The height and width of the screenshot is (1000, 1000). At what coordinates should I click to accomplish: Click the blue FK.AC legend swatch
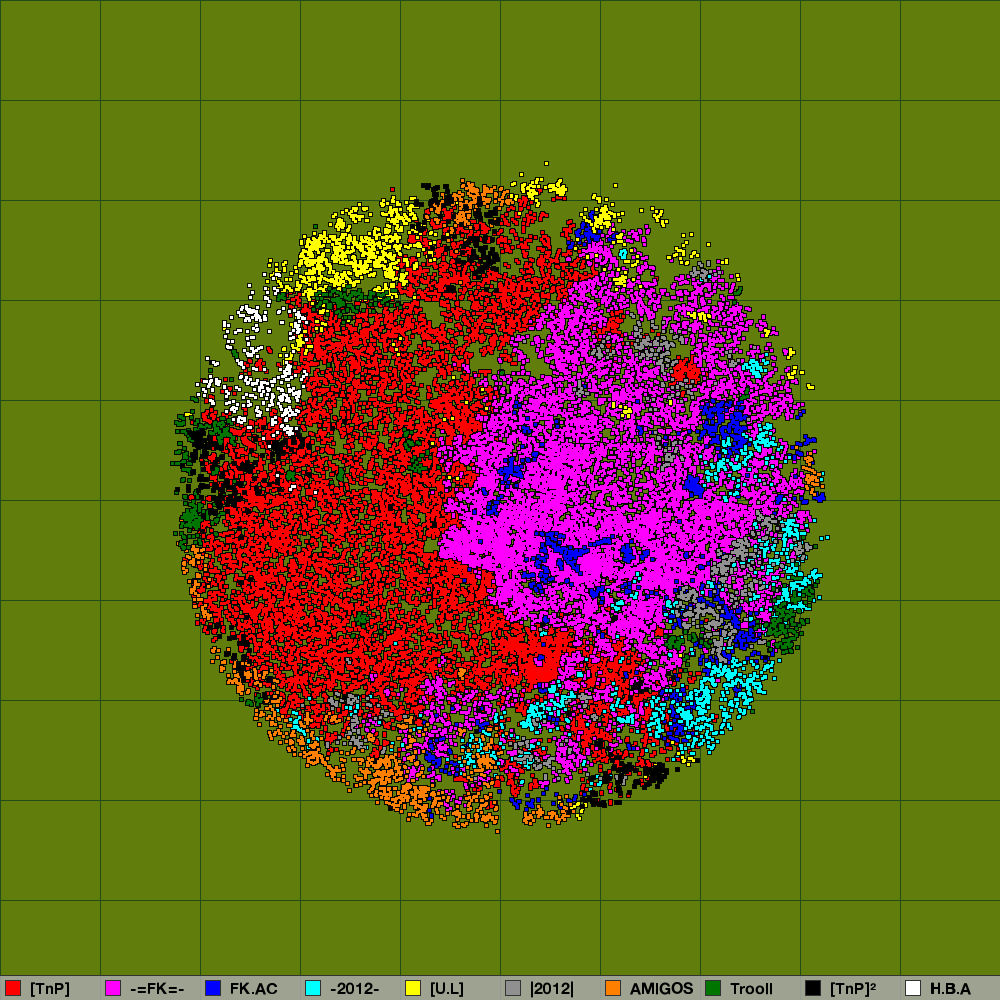pyautogui.click(x=213, y=988)
